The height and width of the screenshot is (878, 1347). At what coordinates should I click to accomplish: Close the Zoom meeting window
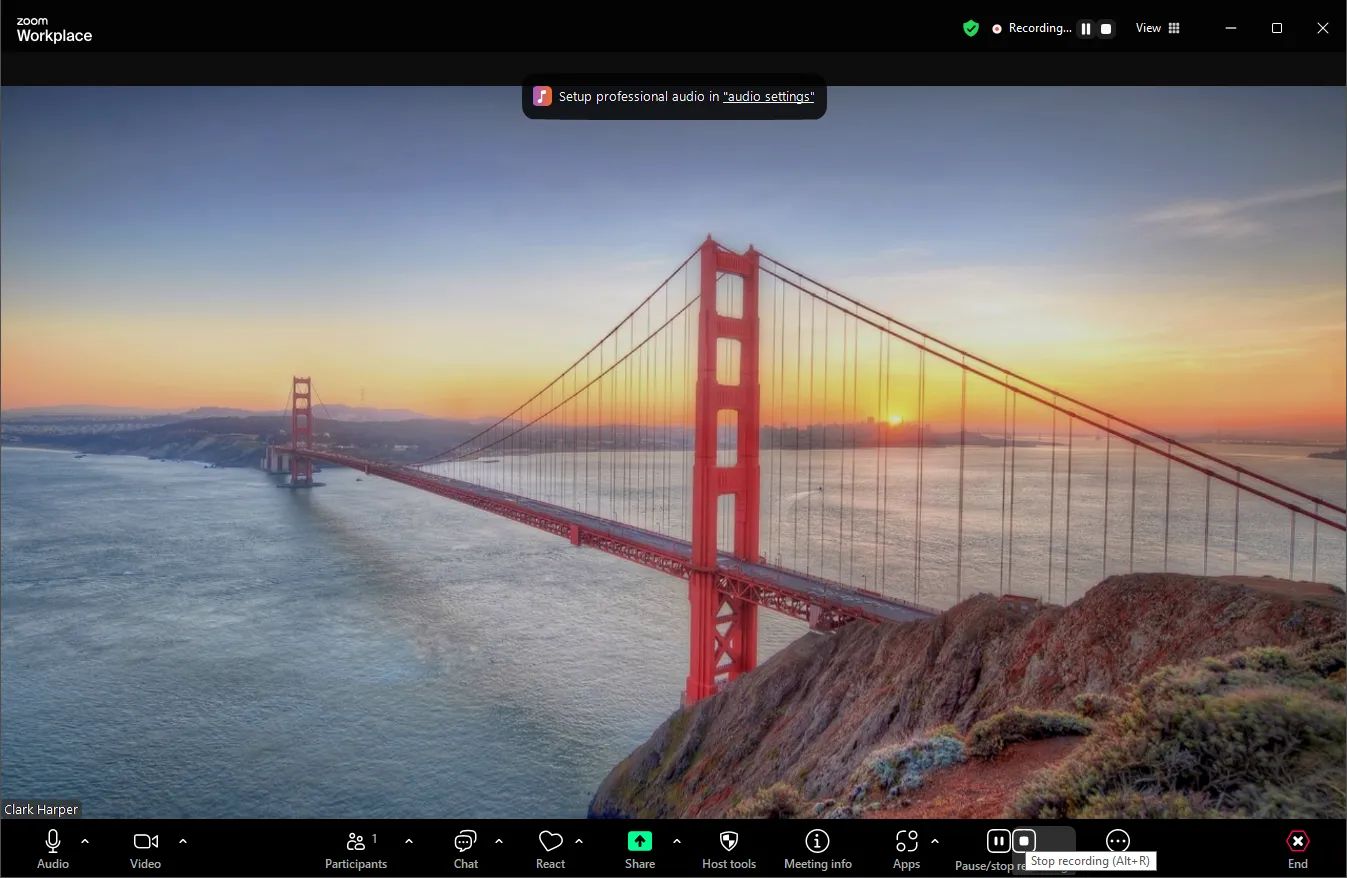[1323, 28]
